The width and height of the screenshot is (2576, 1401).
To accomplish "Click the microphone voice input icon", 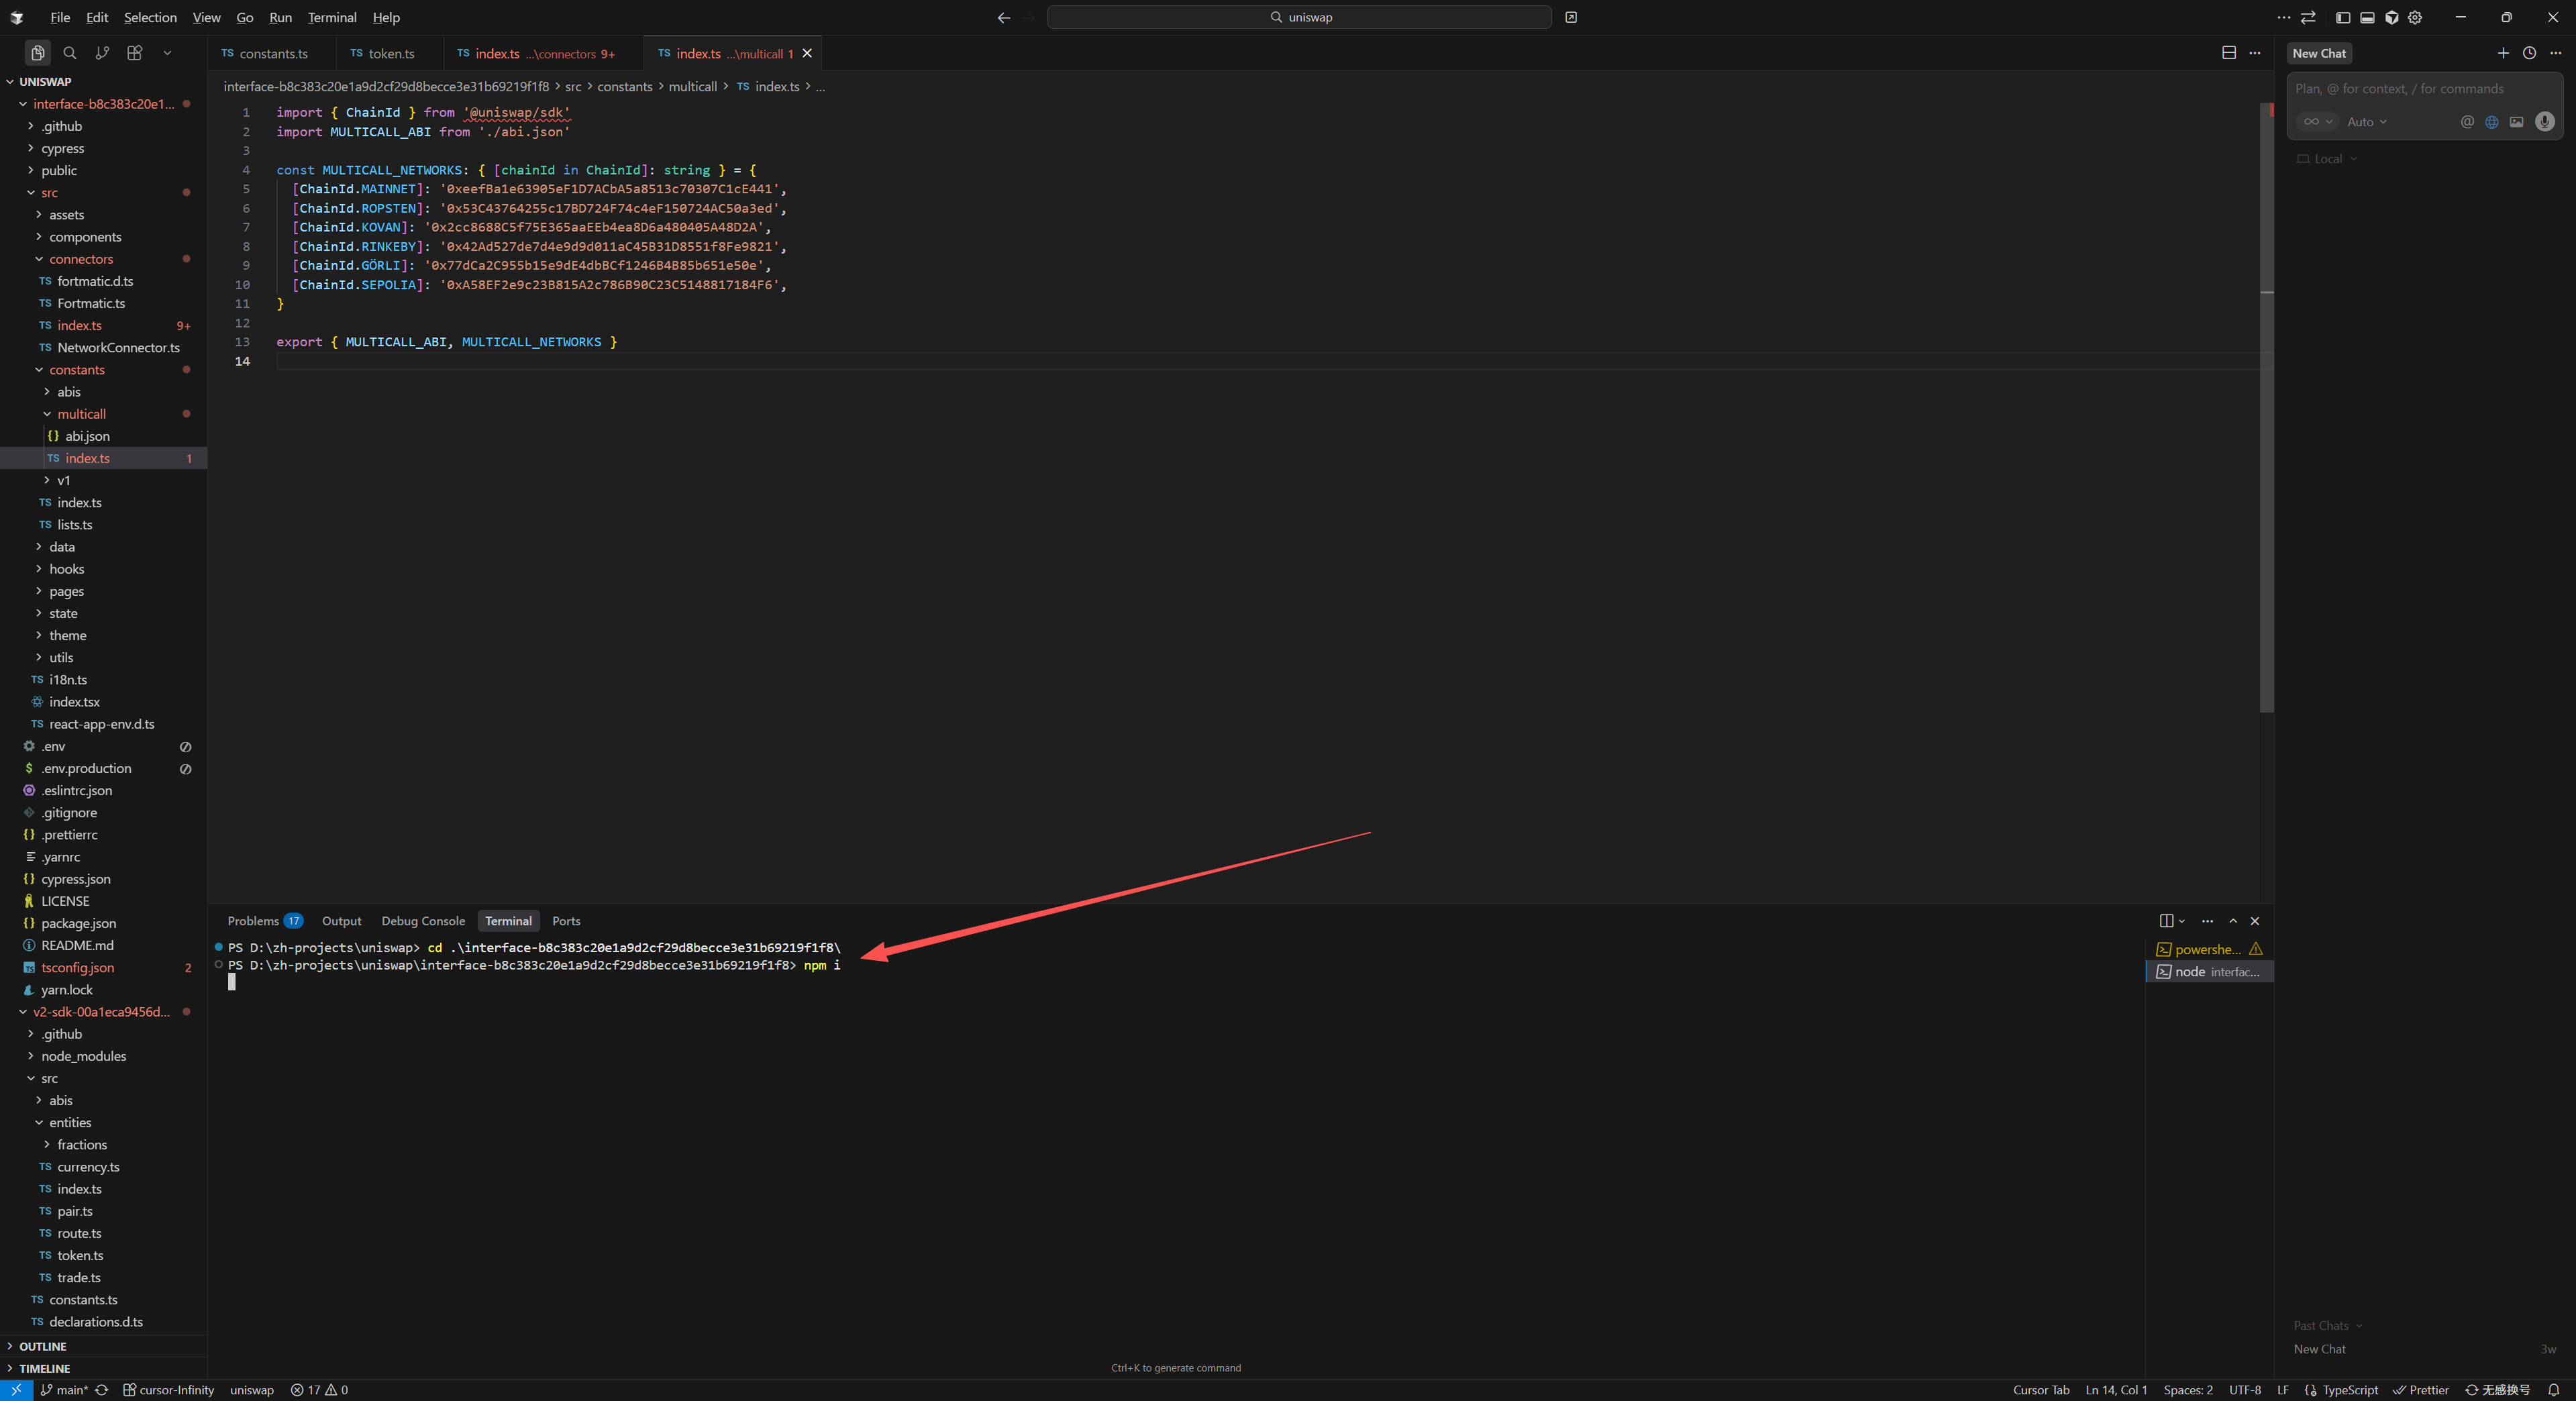I will click(x=2544, y=122).
